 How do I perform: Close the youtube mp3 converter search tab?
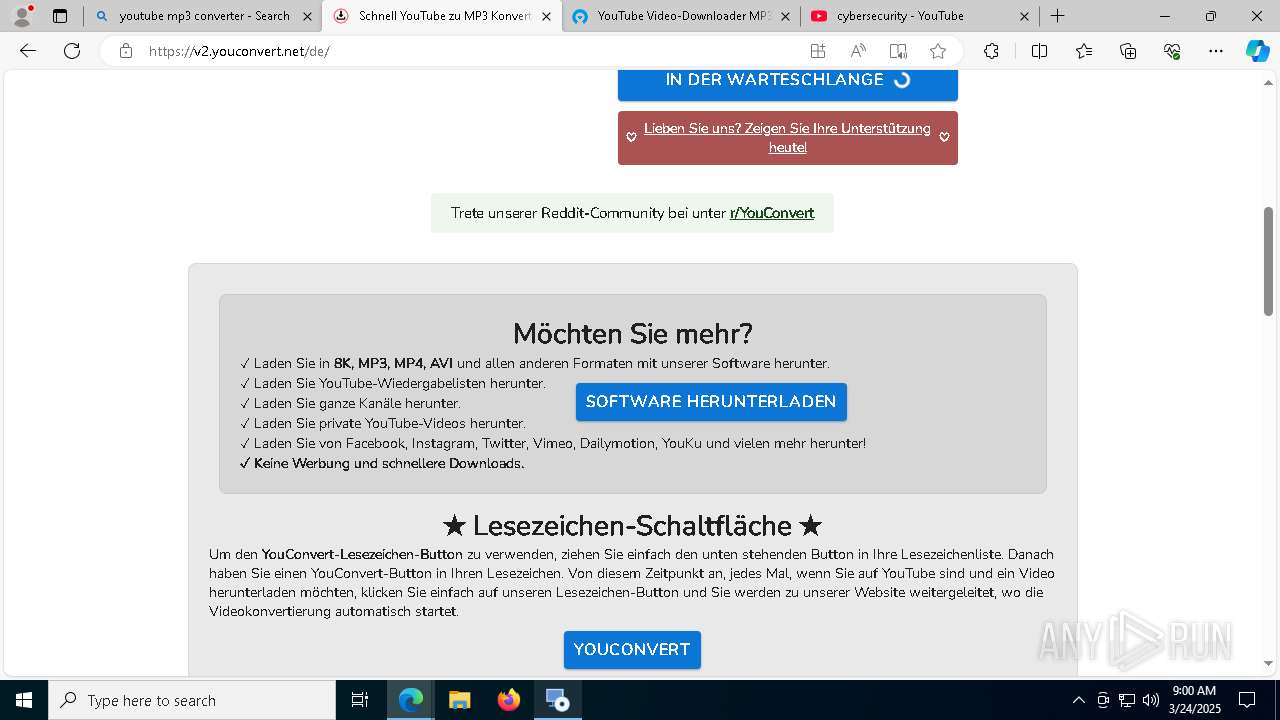tap(307, 16)
